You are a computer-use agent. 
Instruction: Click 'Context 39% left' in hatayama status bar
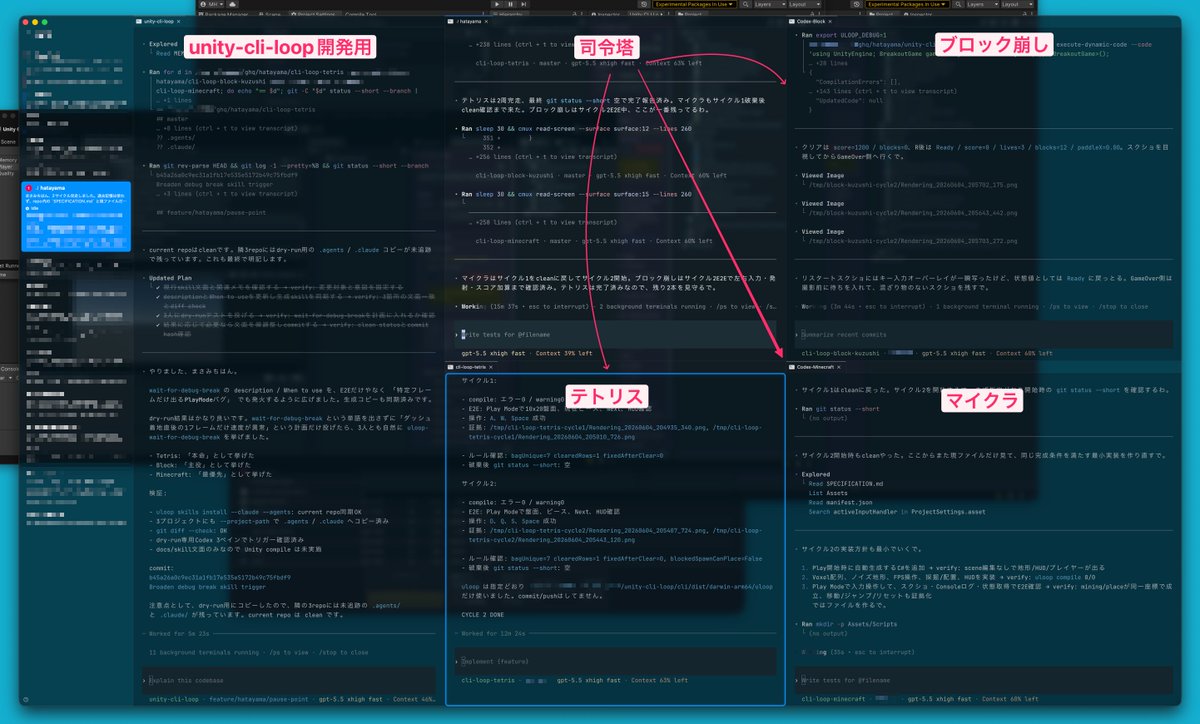[566, 353]
